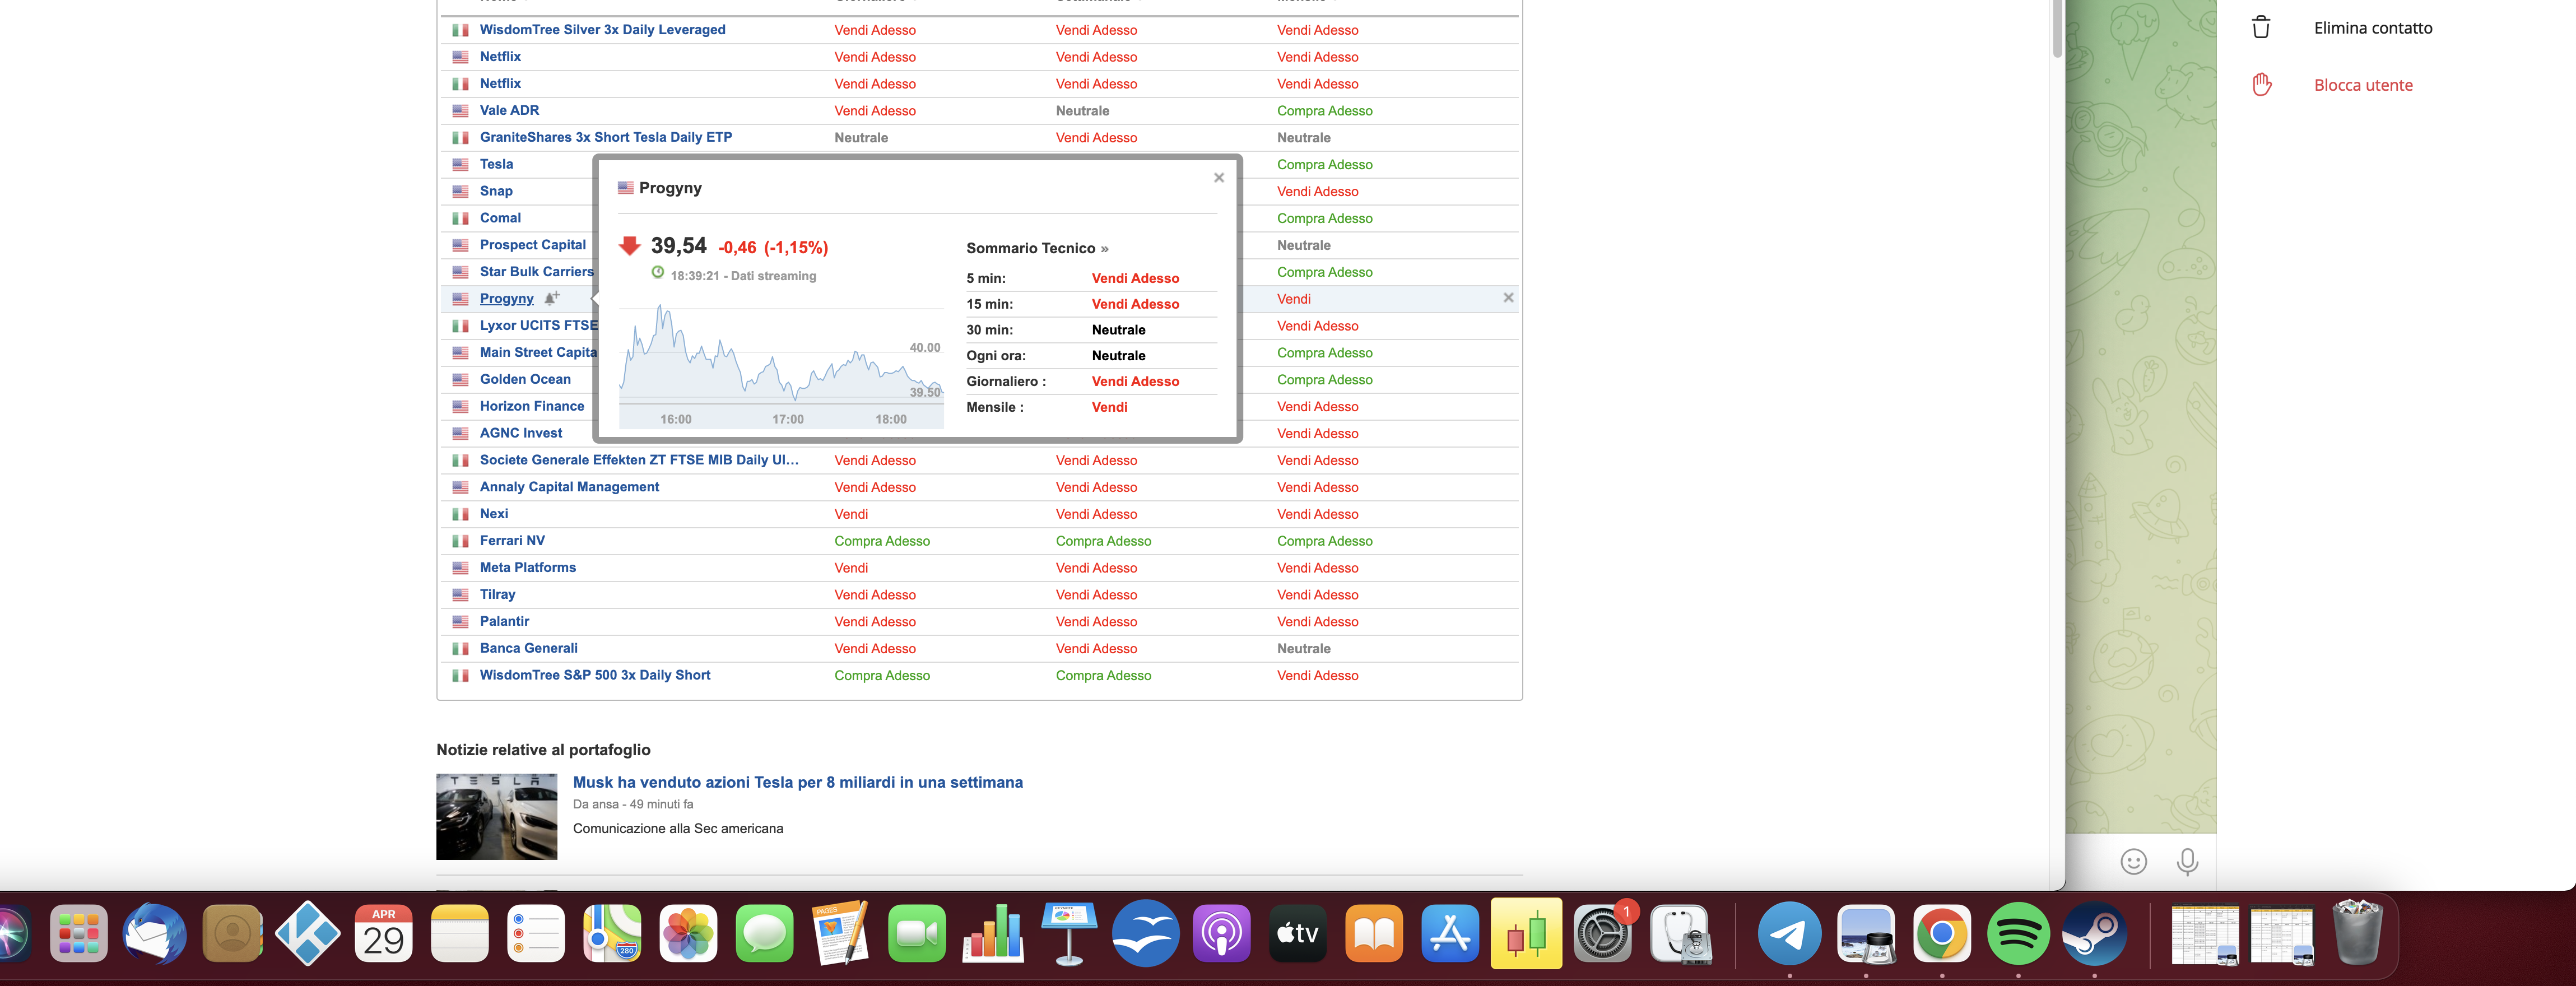Open Reminders app in the dock
This screenshot has height=986, width=2576.
pos(536,934)
